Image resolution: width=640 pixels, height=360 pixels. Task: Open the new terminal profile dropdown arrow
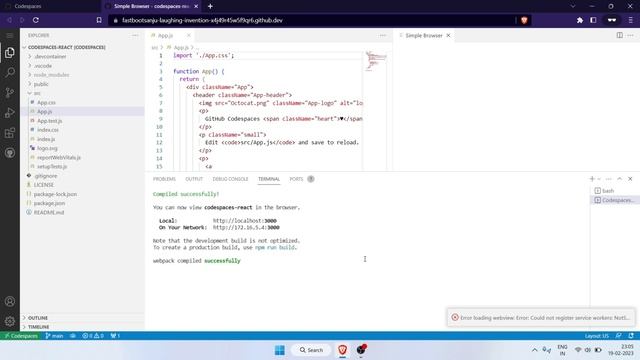pos(599,179)
